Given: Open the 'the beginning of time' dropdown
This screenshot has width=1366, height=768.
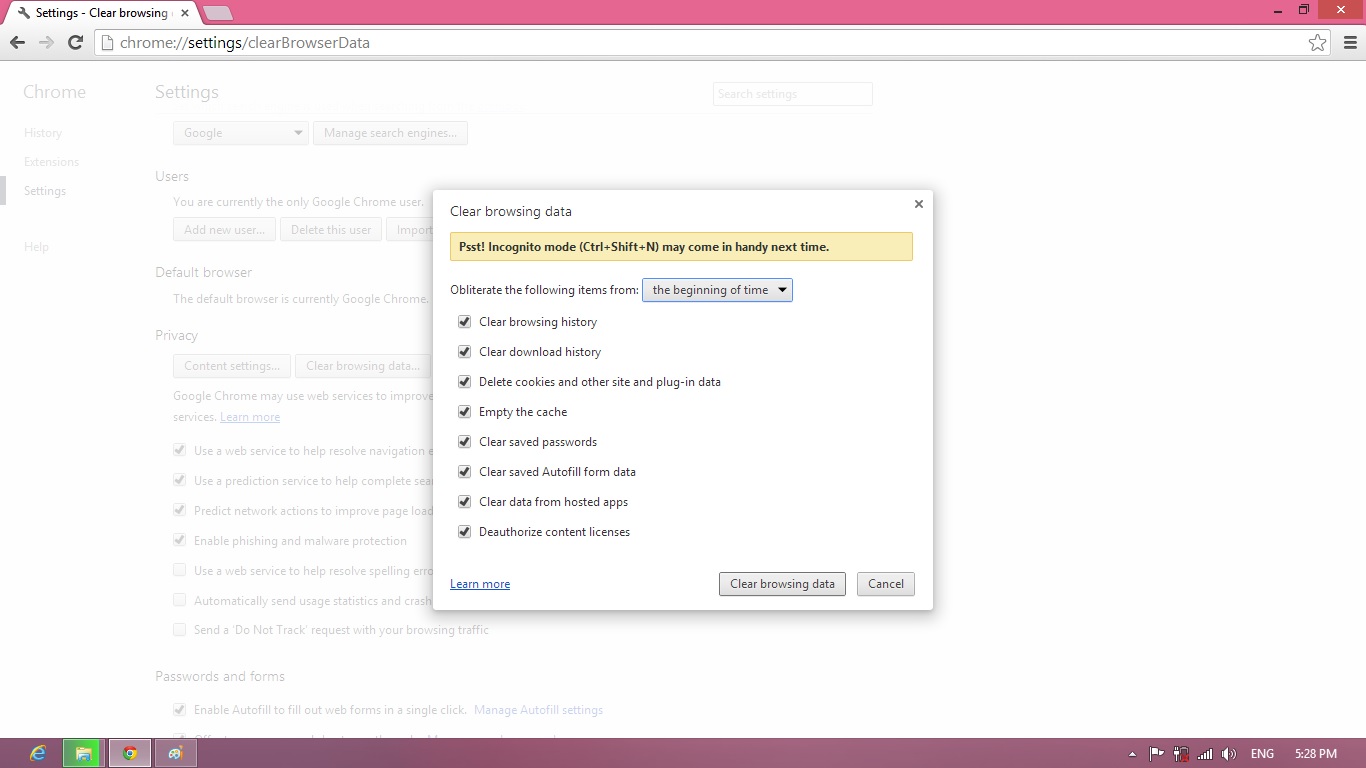Looking at the screenshot, I should (x=717, y=290).
